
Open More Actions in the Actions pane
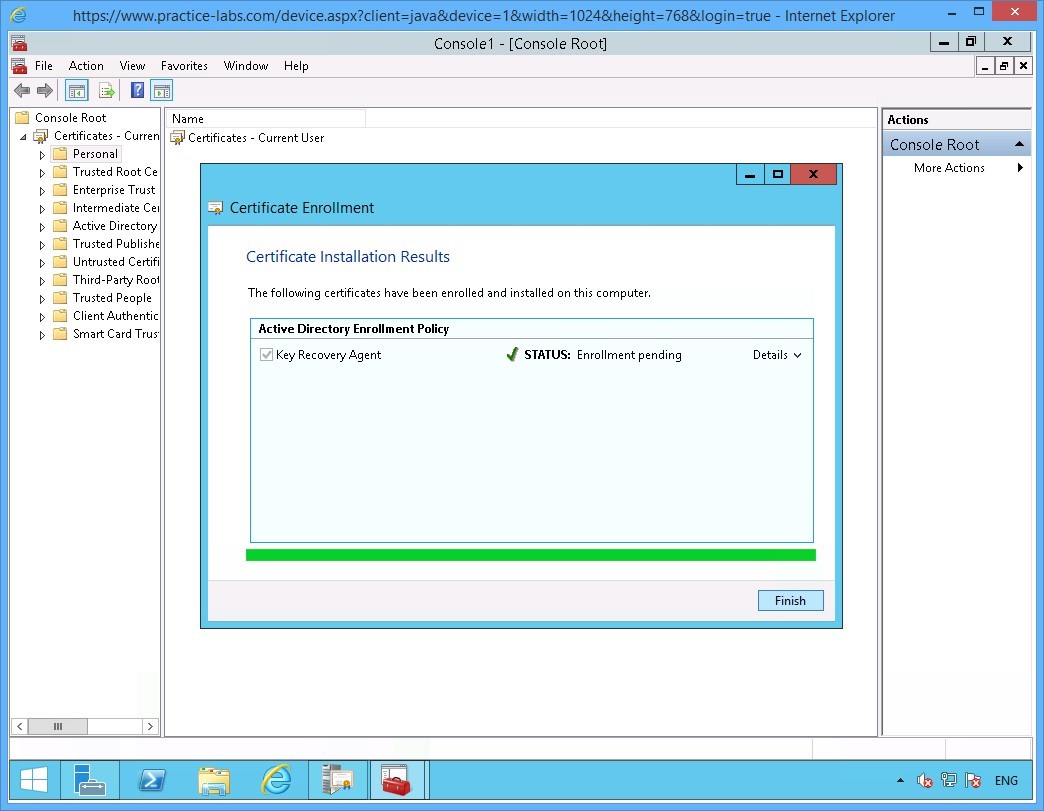948,167
